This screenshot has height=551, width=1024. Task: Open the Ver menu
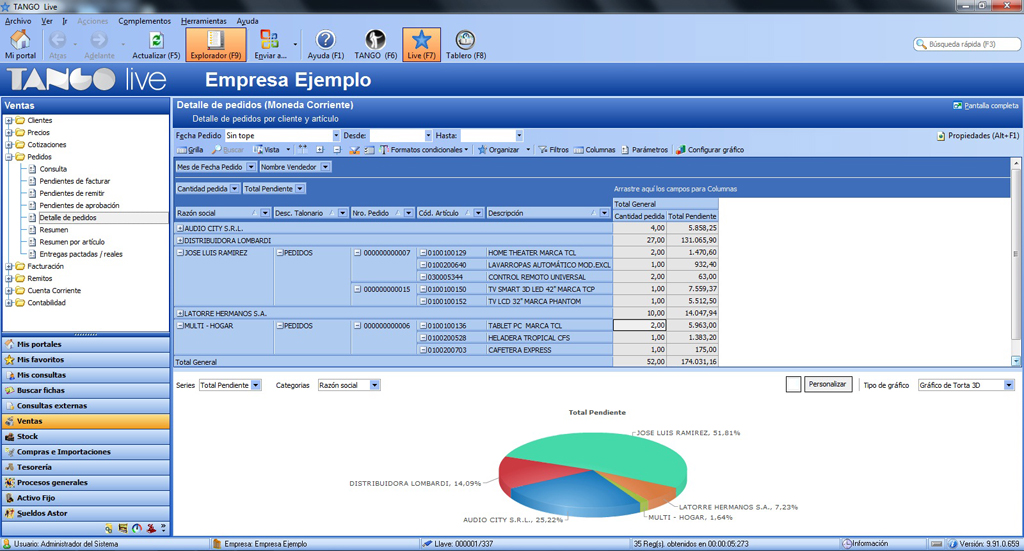47,22
